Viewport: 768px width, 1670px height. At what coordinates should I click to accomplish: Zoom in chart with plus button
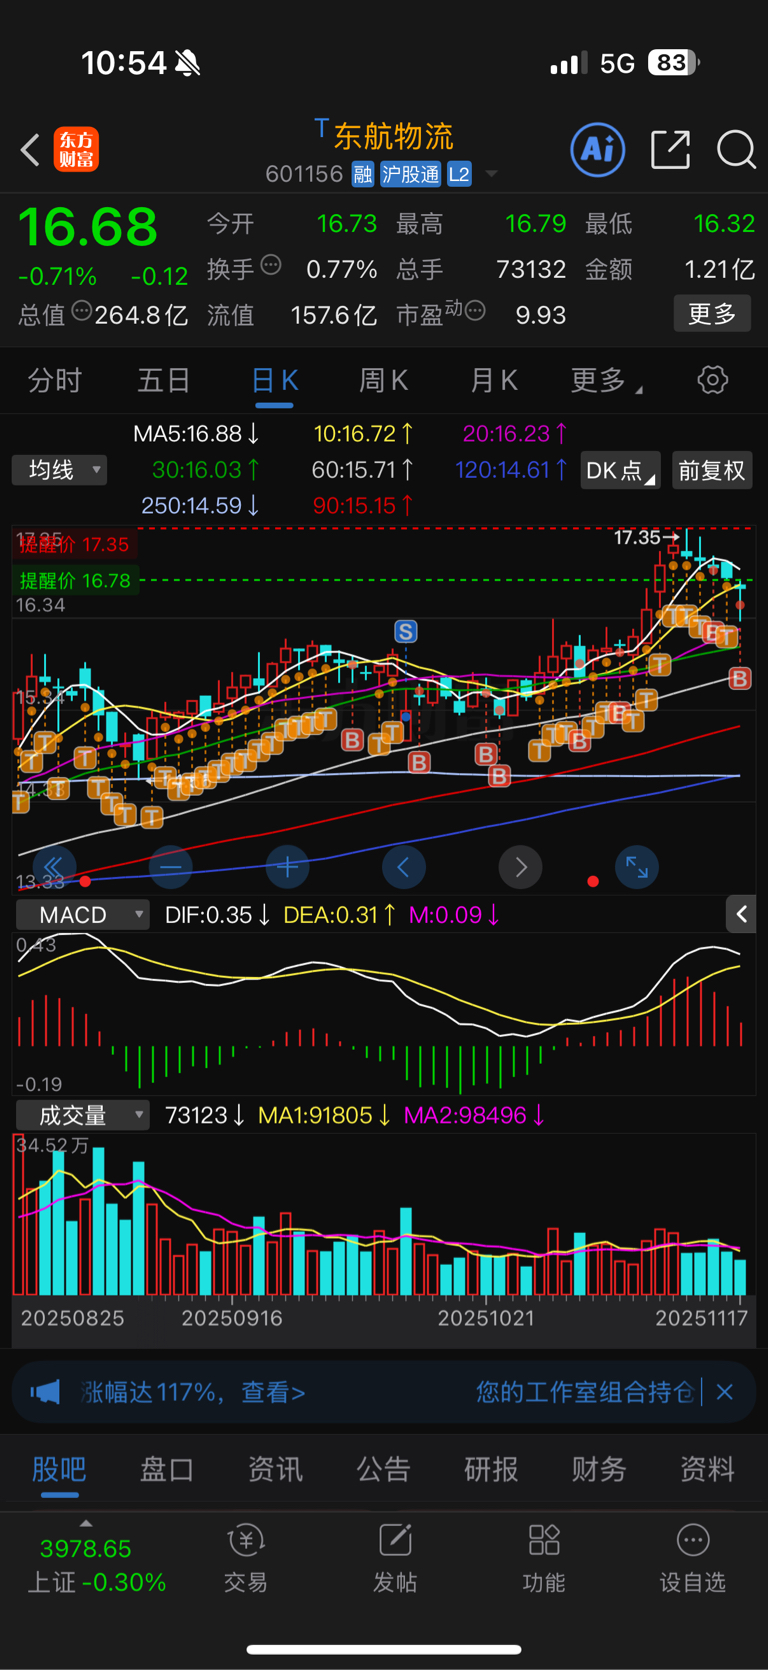(x=288, y=867)
